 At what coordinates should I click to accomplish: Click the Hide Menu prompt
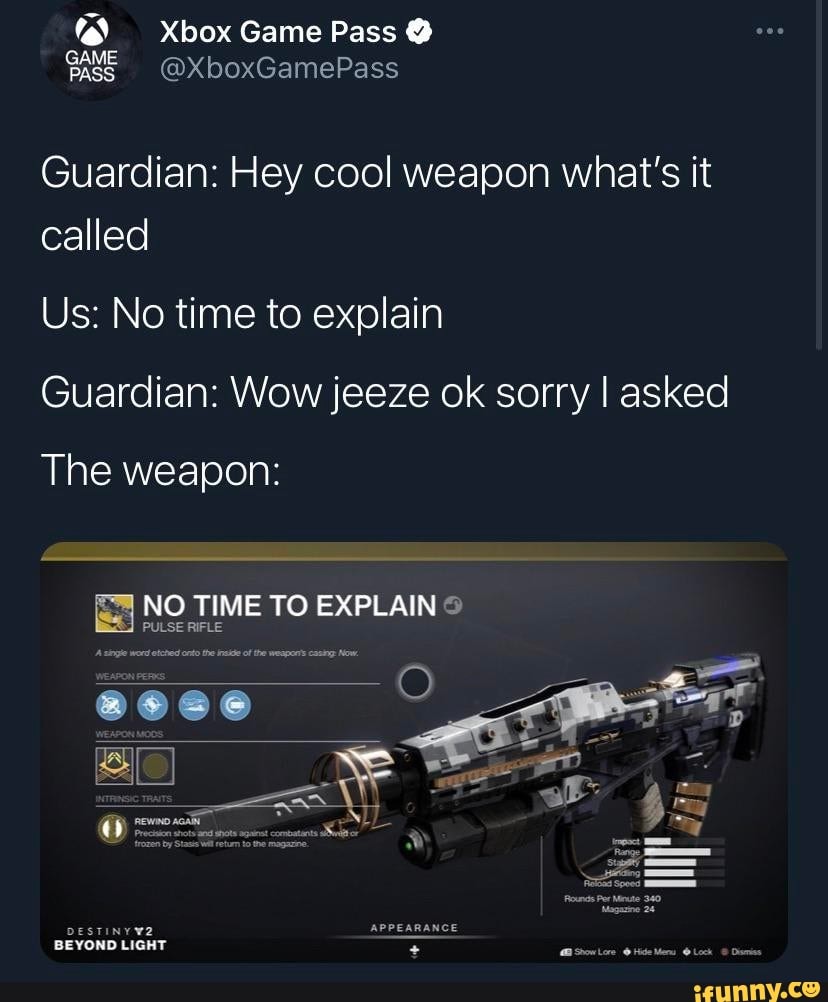coord(649,952)
